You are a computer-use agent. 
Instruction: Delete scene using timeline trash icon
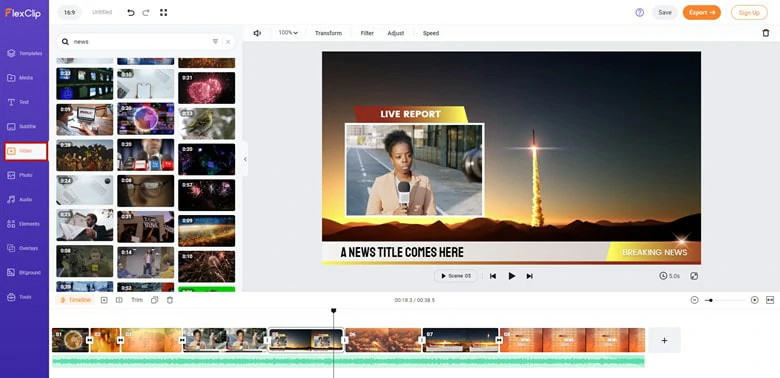coord(170,300)
